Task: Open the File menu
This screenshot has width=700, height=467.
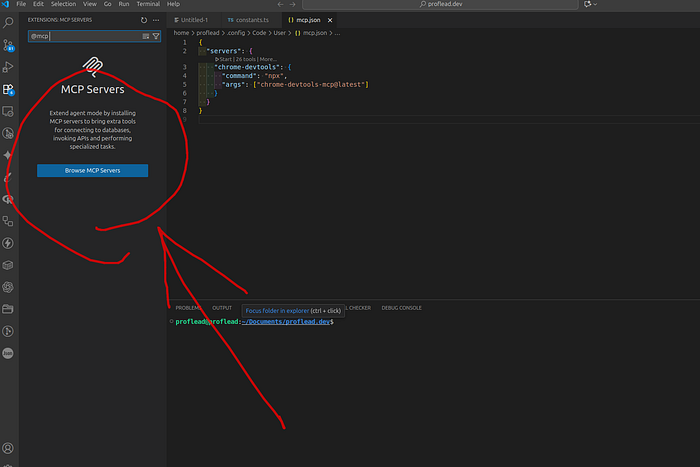Action: tap(21, 4)
